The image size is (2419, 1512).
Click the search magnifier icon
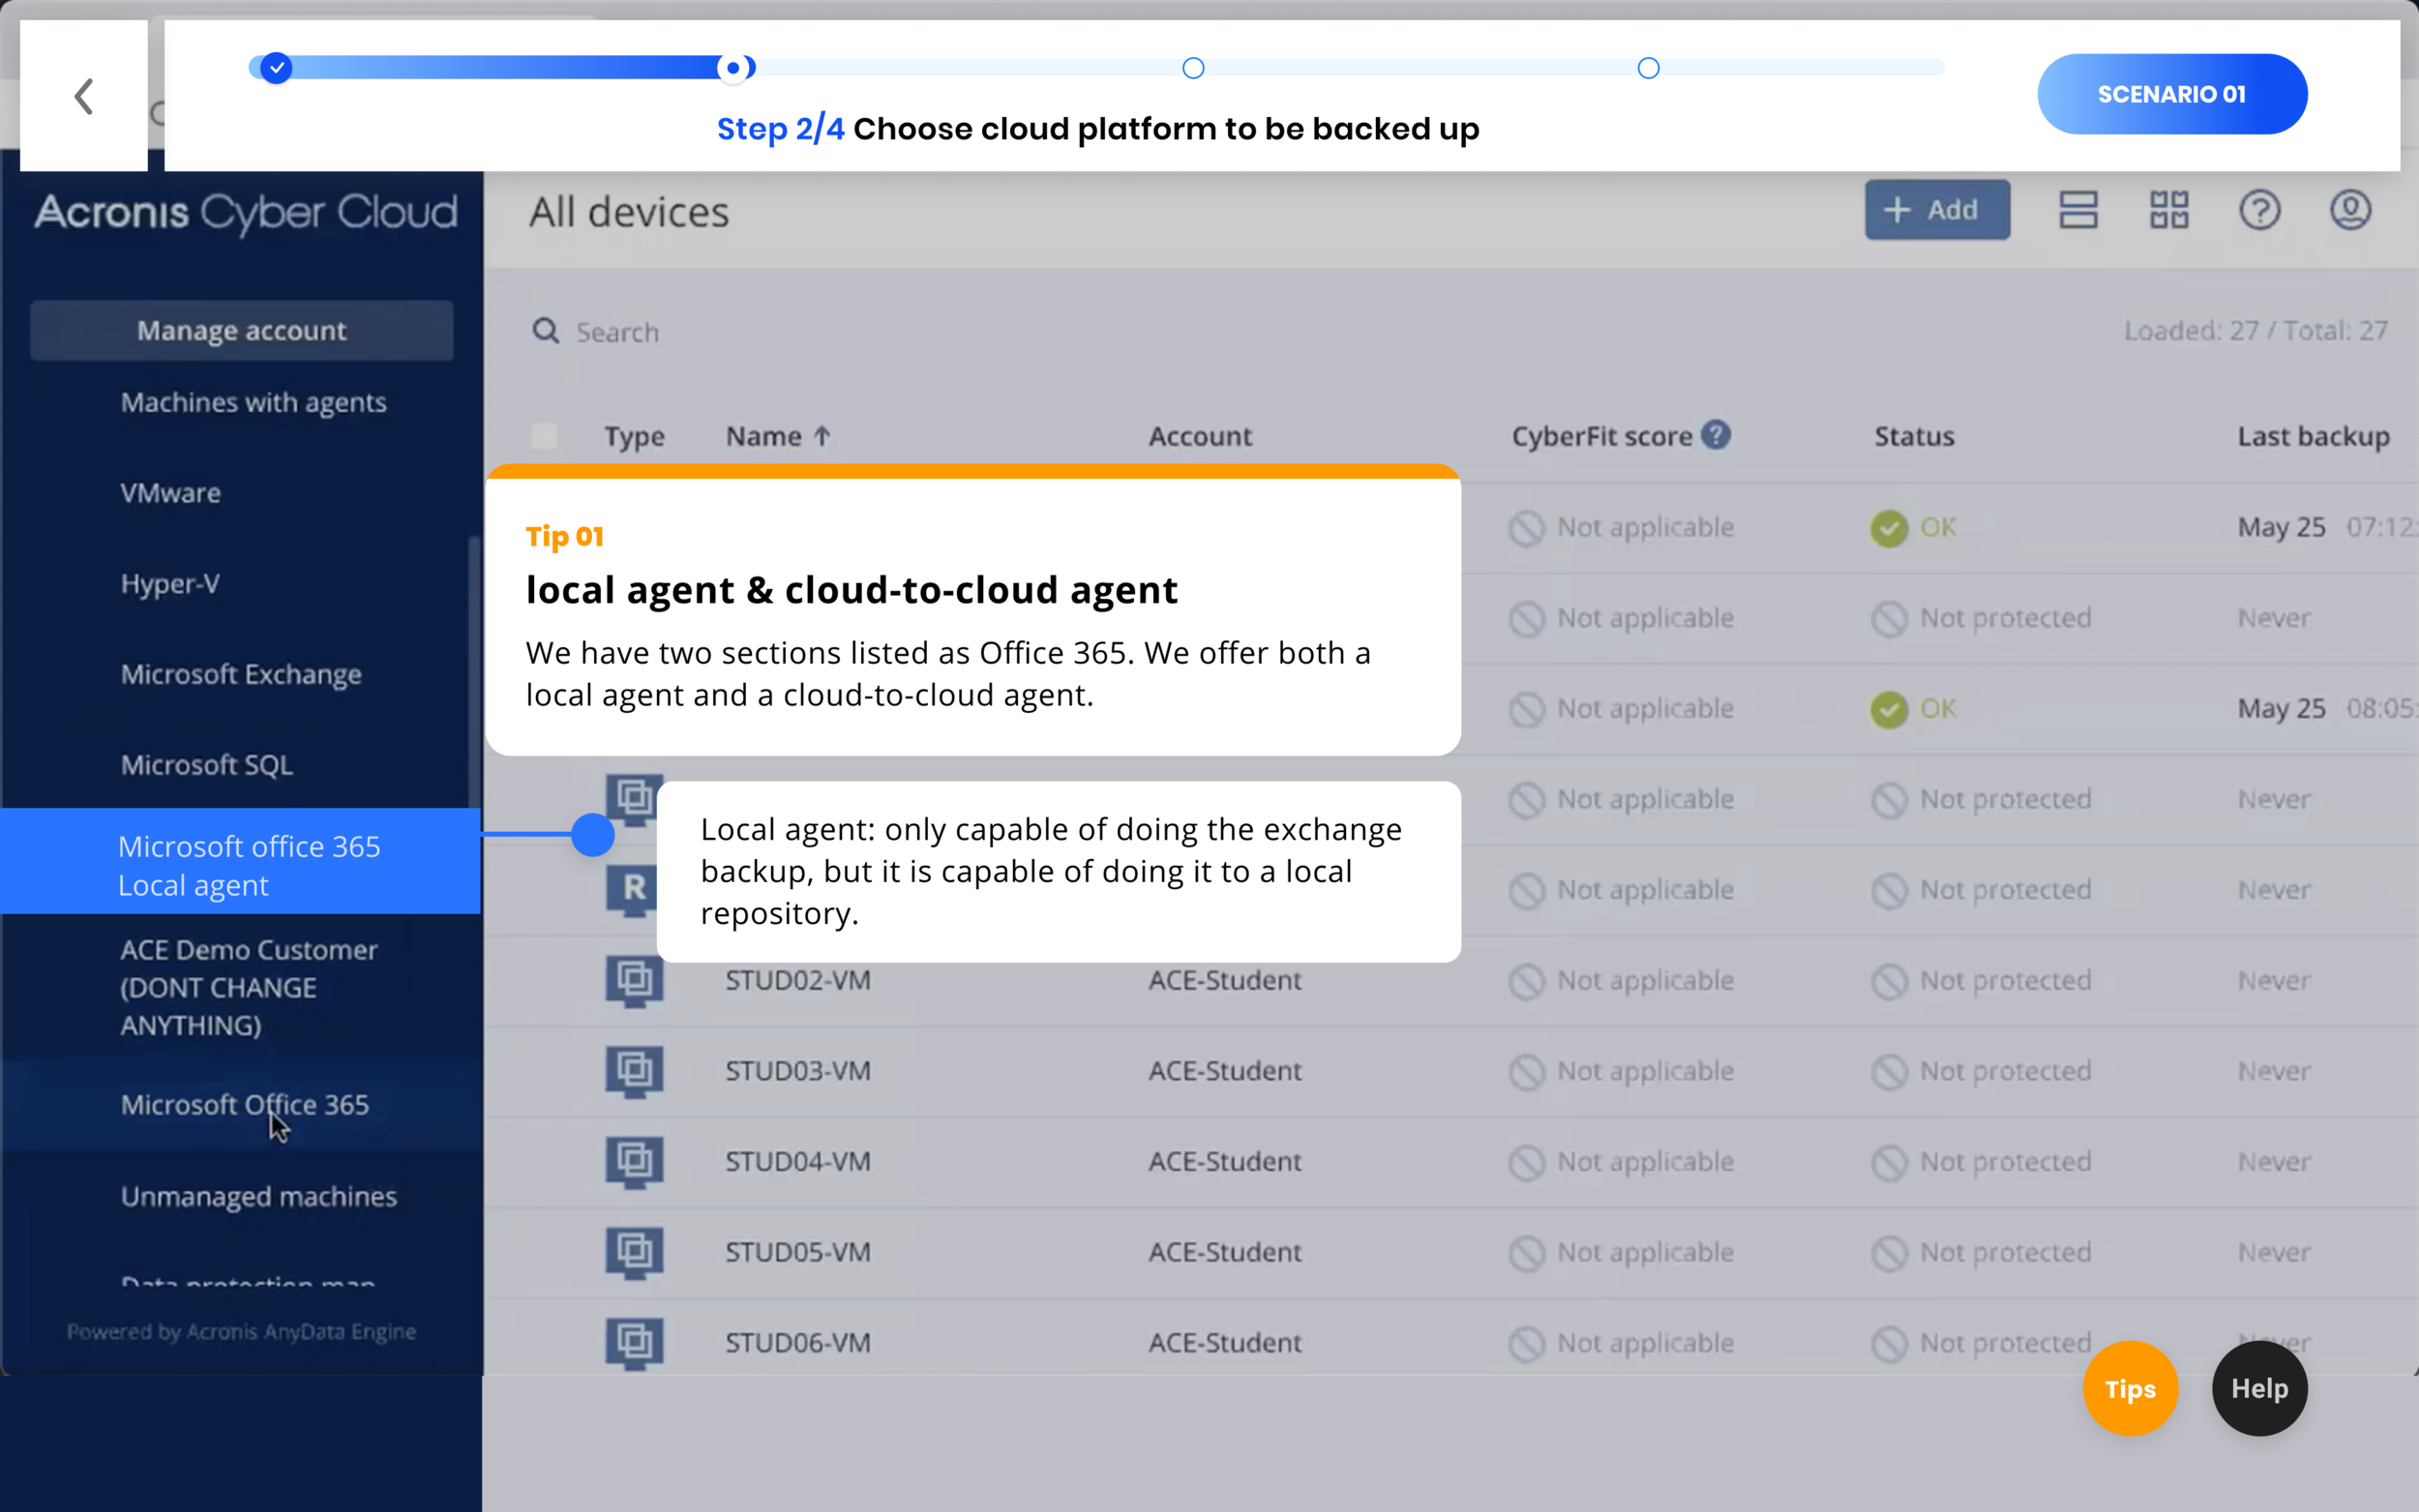coord(545,331)
